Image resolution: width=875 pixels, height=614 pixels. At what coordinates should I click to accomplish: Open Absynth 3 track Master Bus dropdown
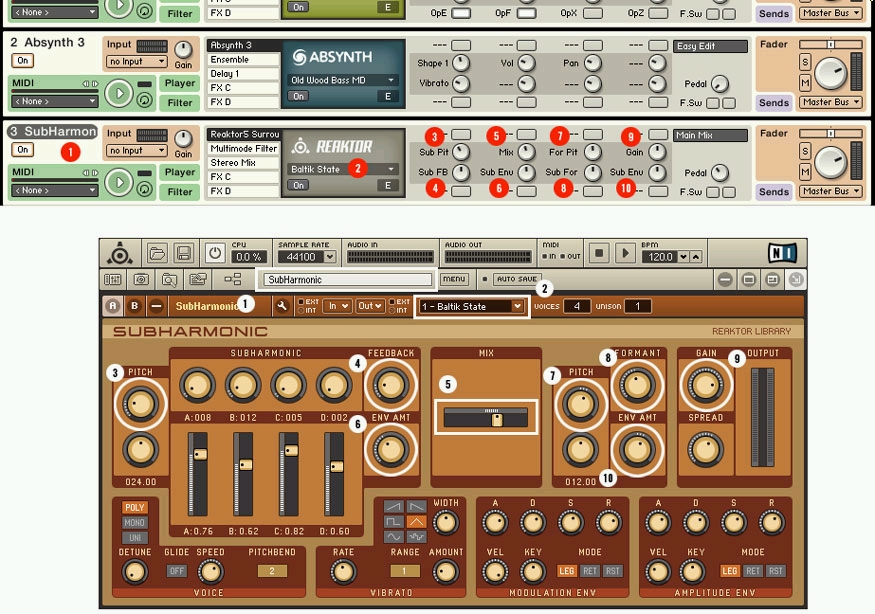click(830, 102)
